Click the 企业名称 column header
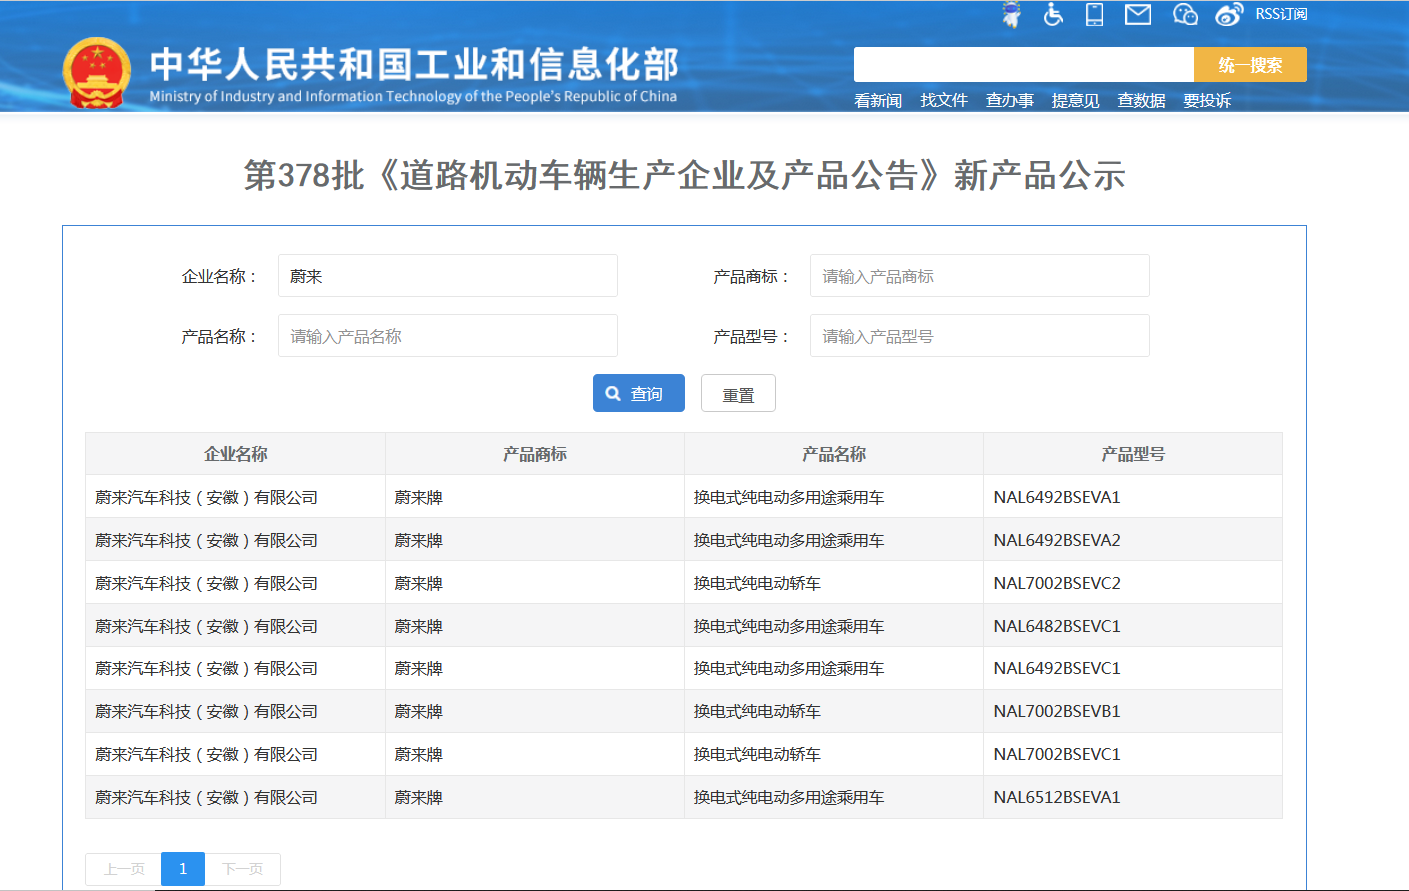 (236, 454)
